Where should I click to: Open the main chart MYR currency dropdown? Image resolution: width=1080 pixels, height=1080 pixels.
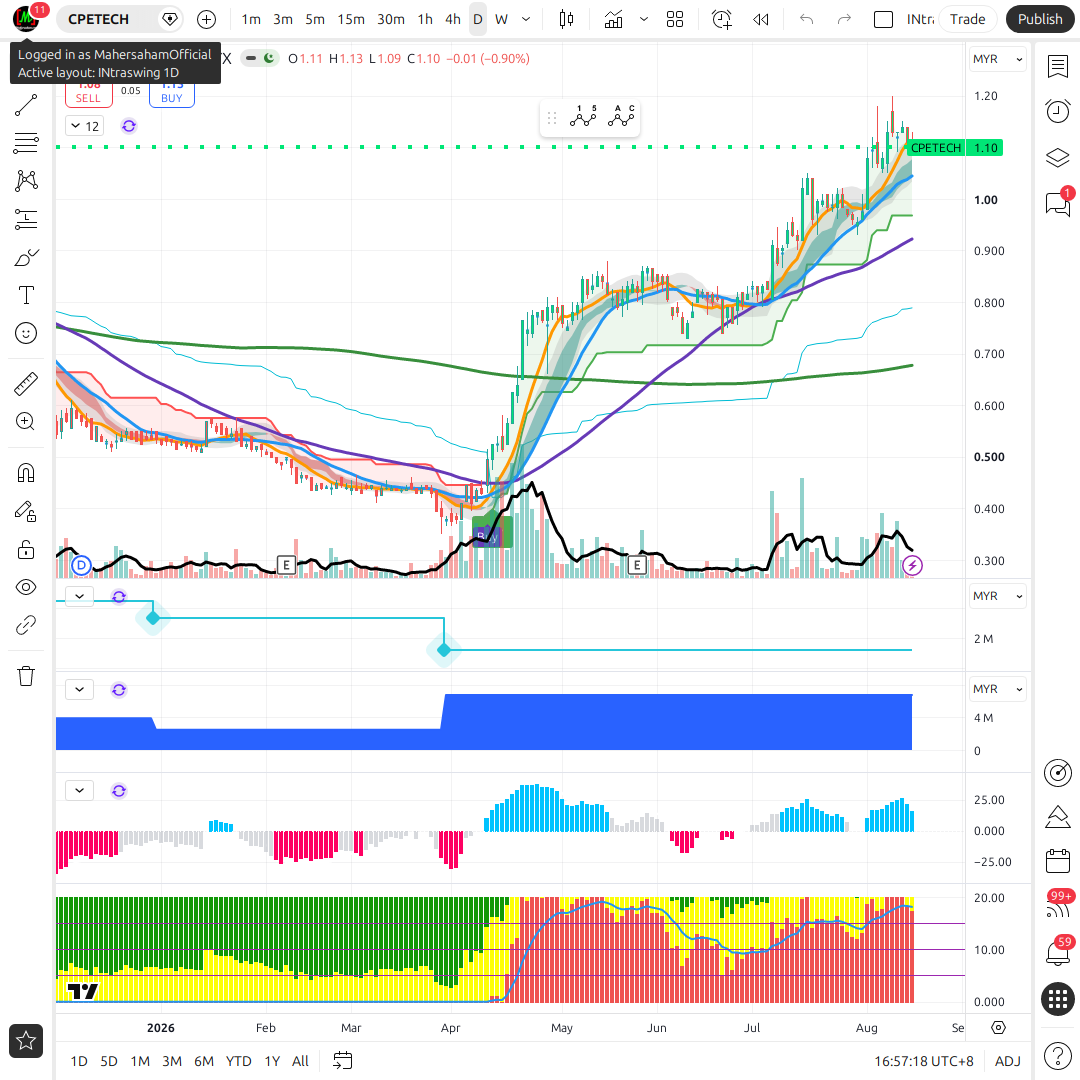click(x=997, y=59)
